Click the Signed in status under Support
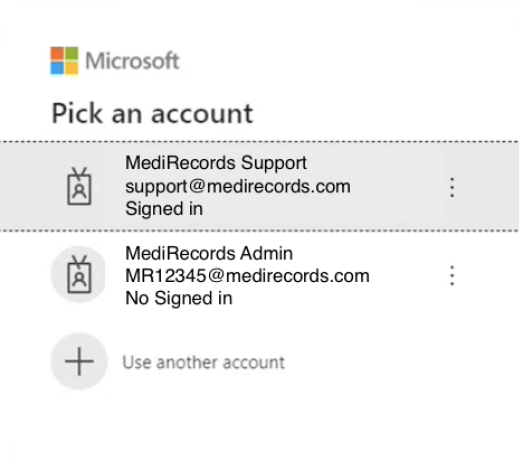This screenshot has height=463, width=519. 164,209
